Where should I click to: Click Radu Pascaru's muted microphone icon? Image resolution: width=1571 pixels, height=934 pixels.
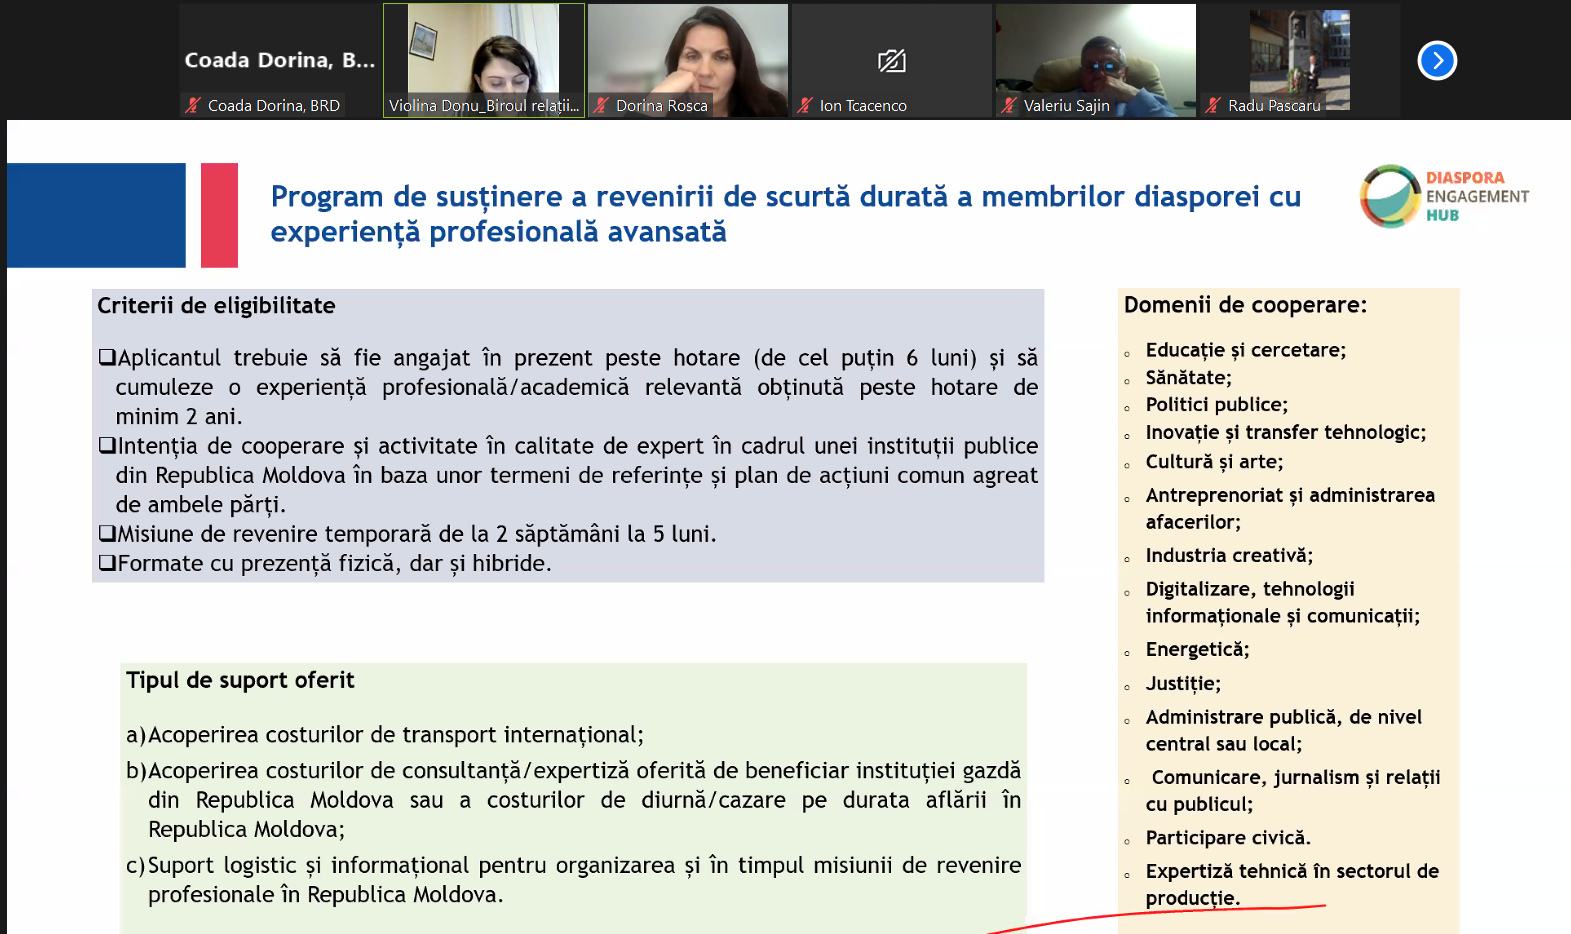tap(1213, 105)
